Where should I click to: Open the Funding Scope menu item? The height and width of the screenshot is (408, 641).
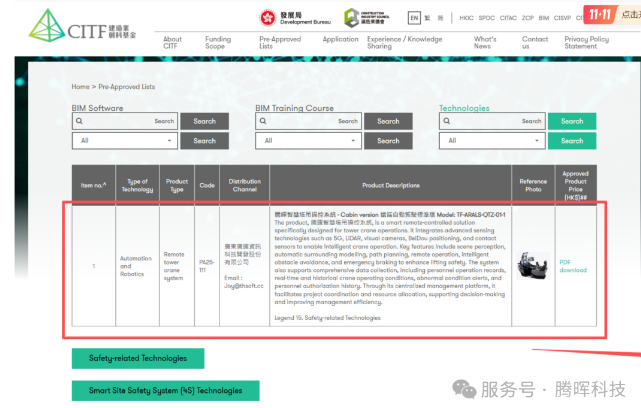217,43
